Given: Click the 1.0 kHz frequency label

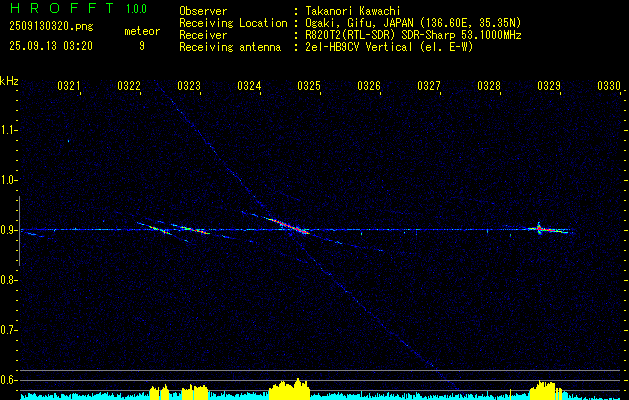Looking at the screenshot, I should pyautogui.click(x=8, y=180).
